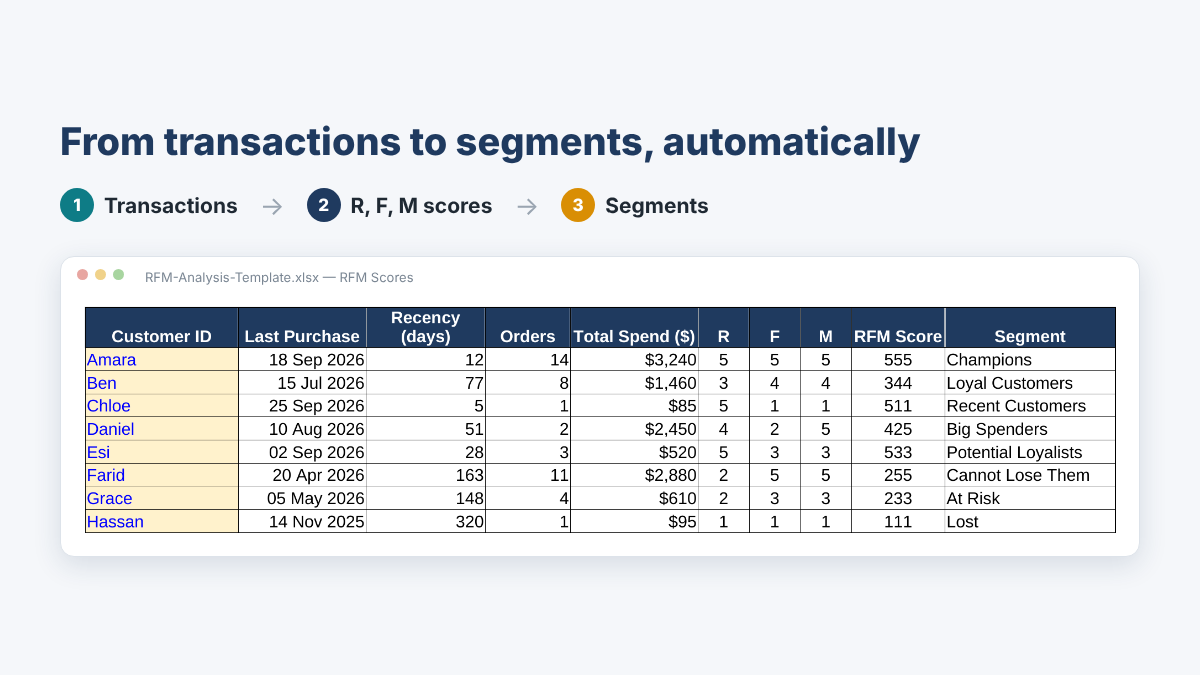
Task: Select RFM score "425"
Action: click(x=898, y=429)
